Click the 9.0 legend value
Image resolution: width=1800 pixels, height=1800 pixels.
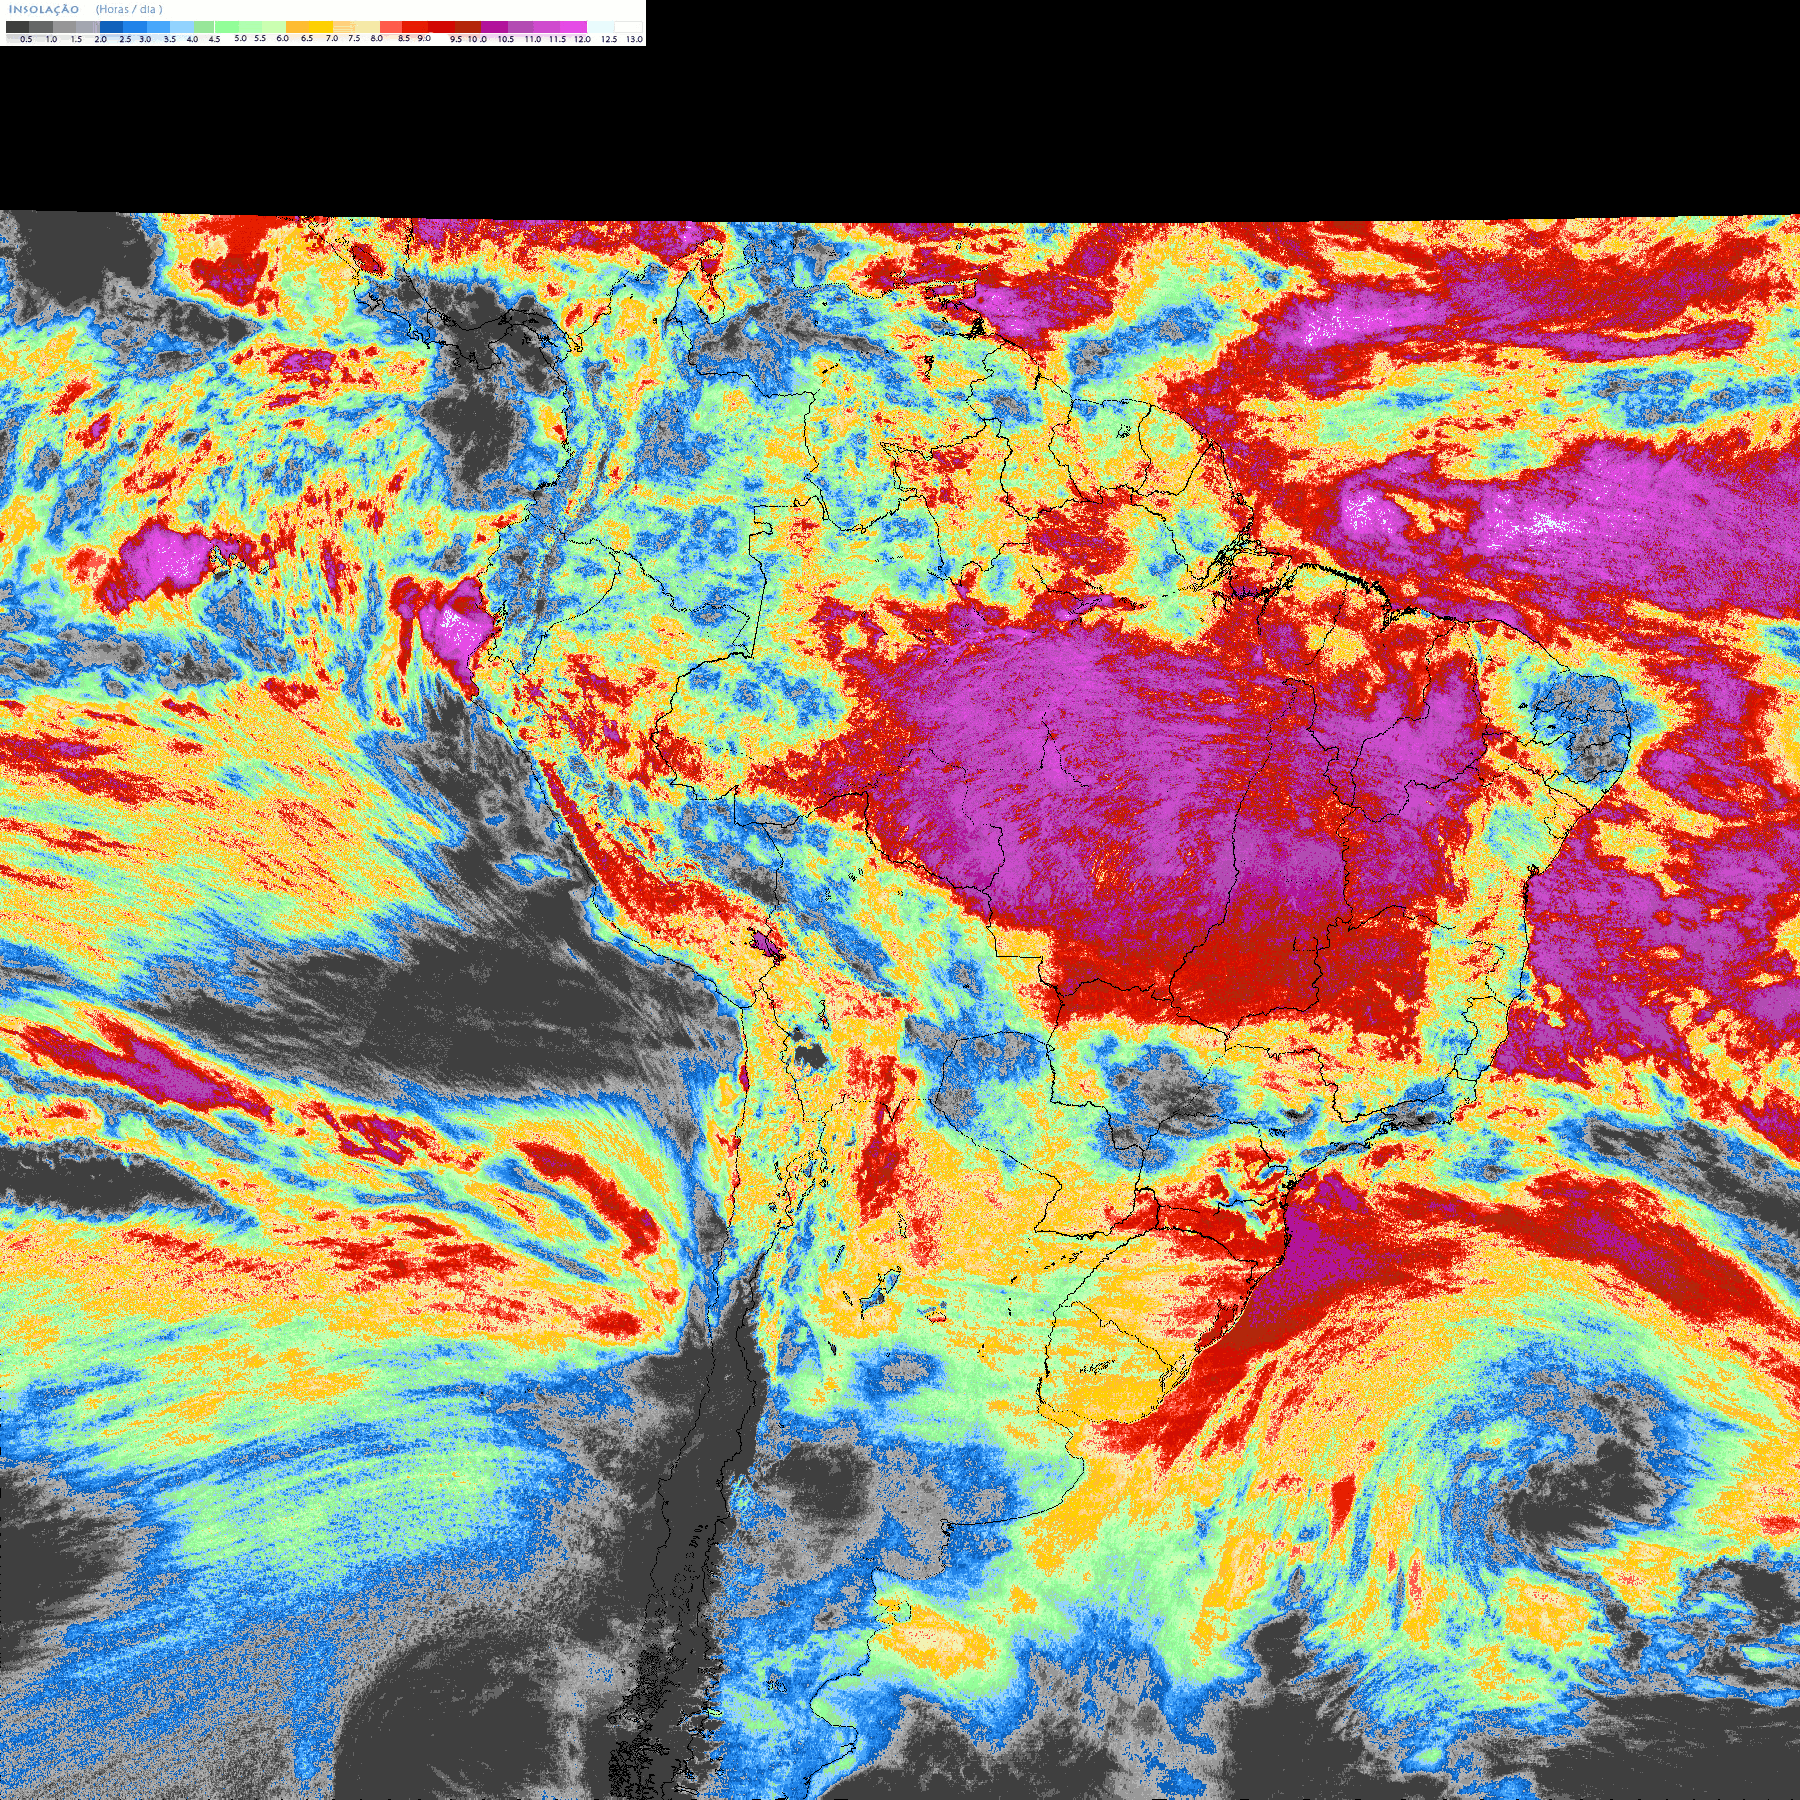point(424,38)
